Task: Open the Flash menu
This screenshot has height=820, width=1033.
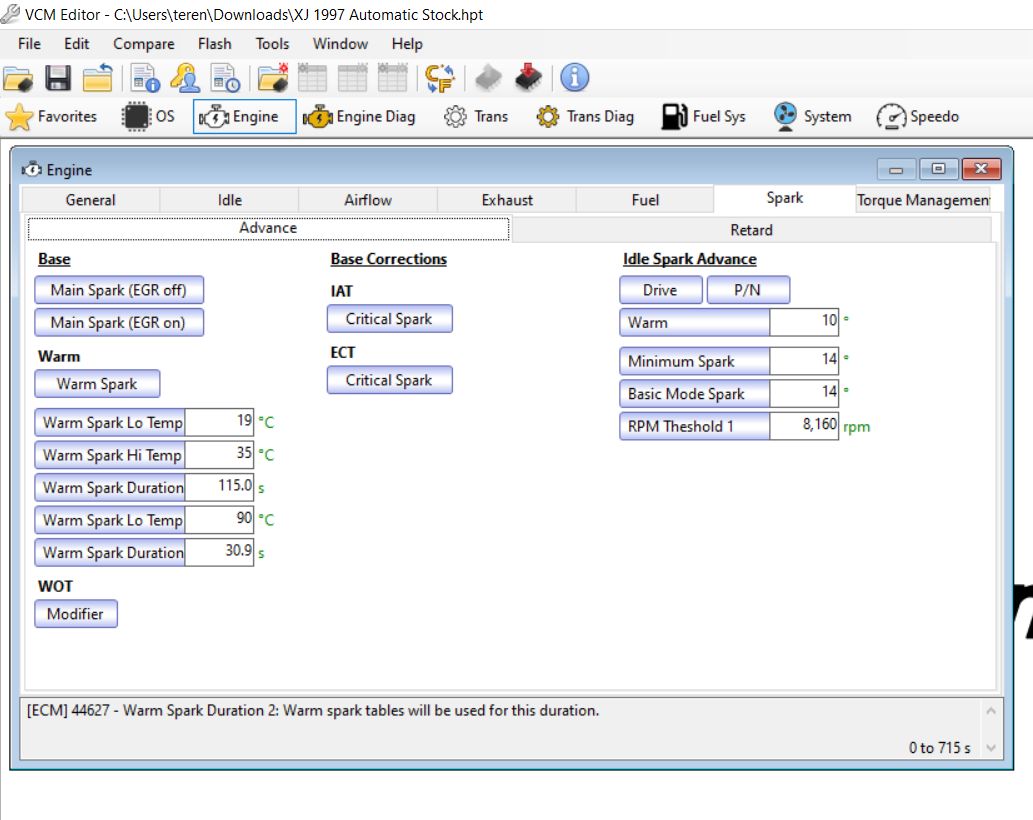Action: pyautogui.click(x=214, y=44)
